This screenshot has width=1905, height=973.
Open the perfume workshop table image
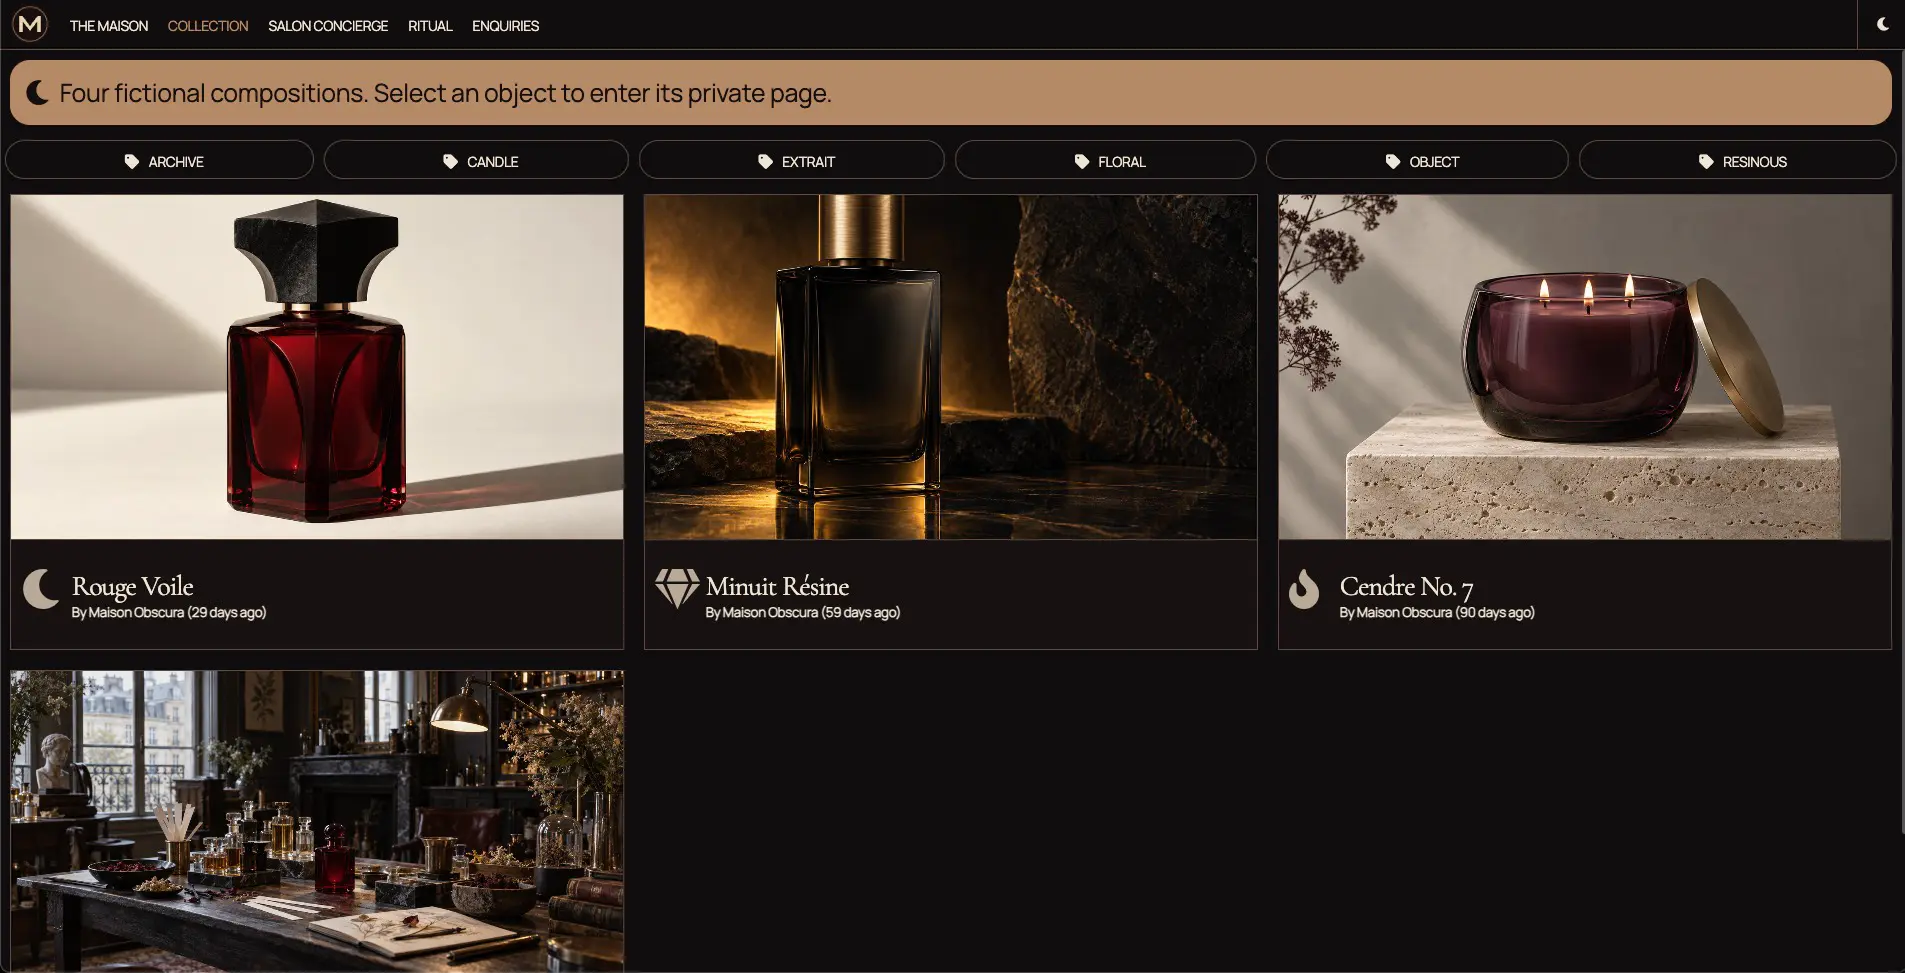point(317,821)
